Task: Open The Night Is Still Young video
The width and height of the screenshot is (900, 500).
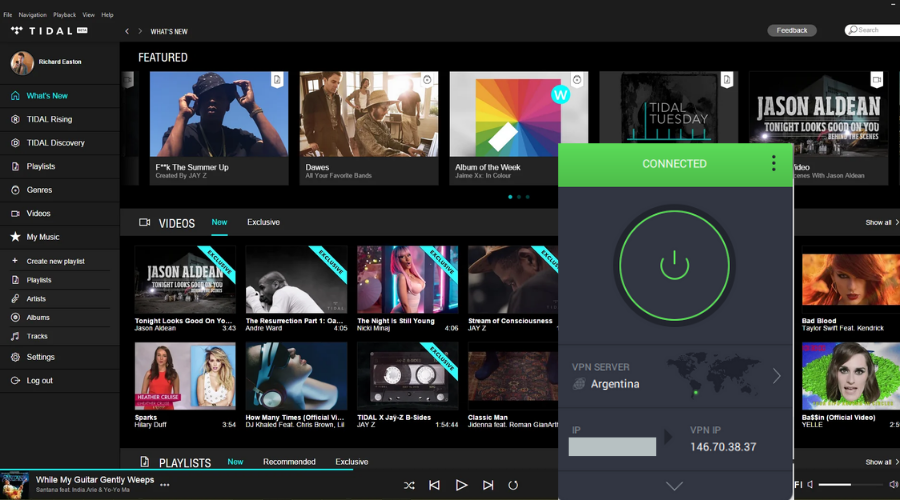Action: coord(408,280)
